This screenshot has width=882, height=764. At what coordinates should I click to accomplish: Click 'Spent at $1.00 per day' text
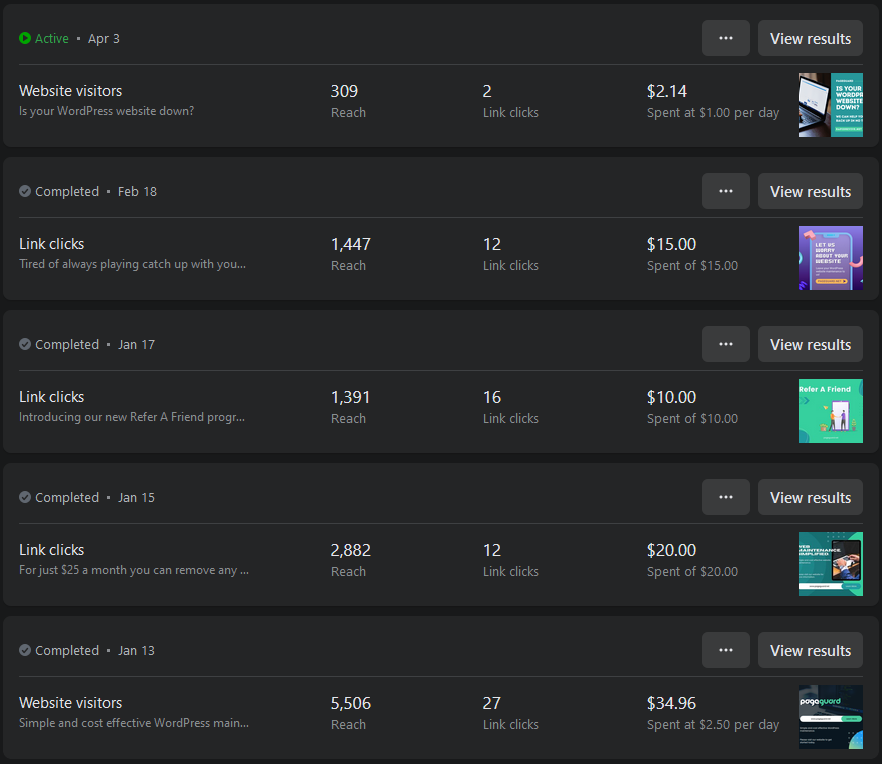713,113
